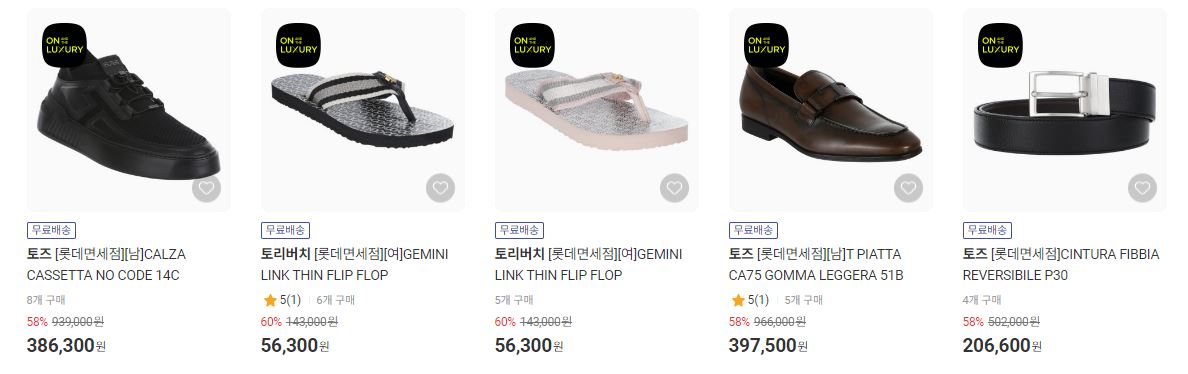Click ON LUXURY badge on pink flip flop

(533, 45)
